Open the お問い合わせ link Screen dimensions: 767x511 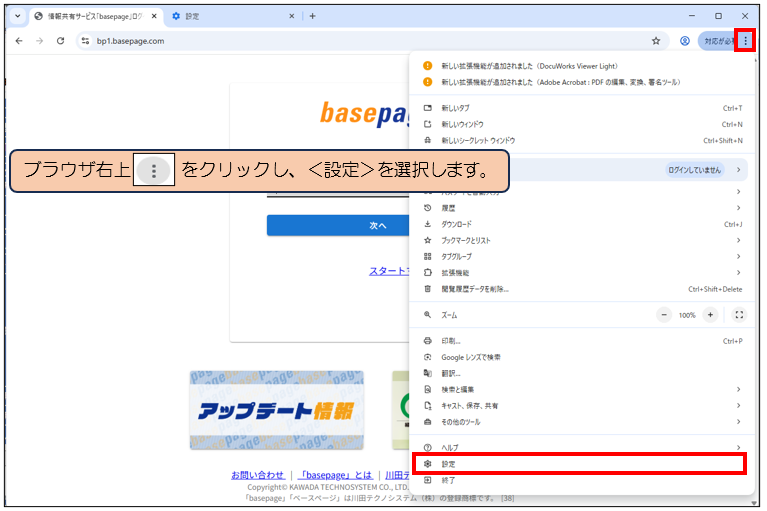[x=257, y=475]
